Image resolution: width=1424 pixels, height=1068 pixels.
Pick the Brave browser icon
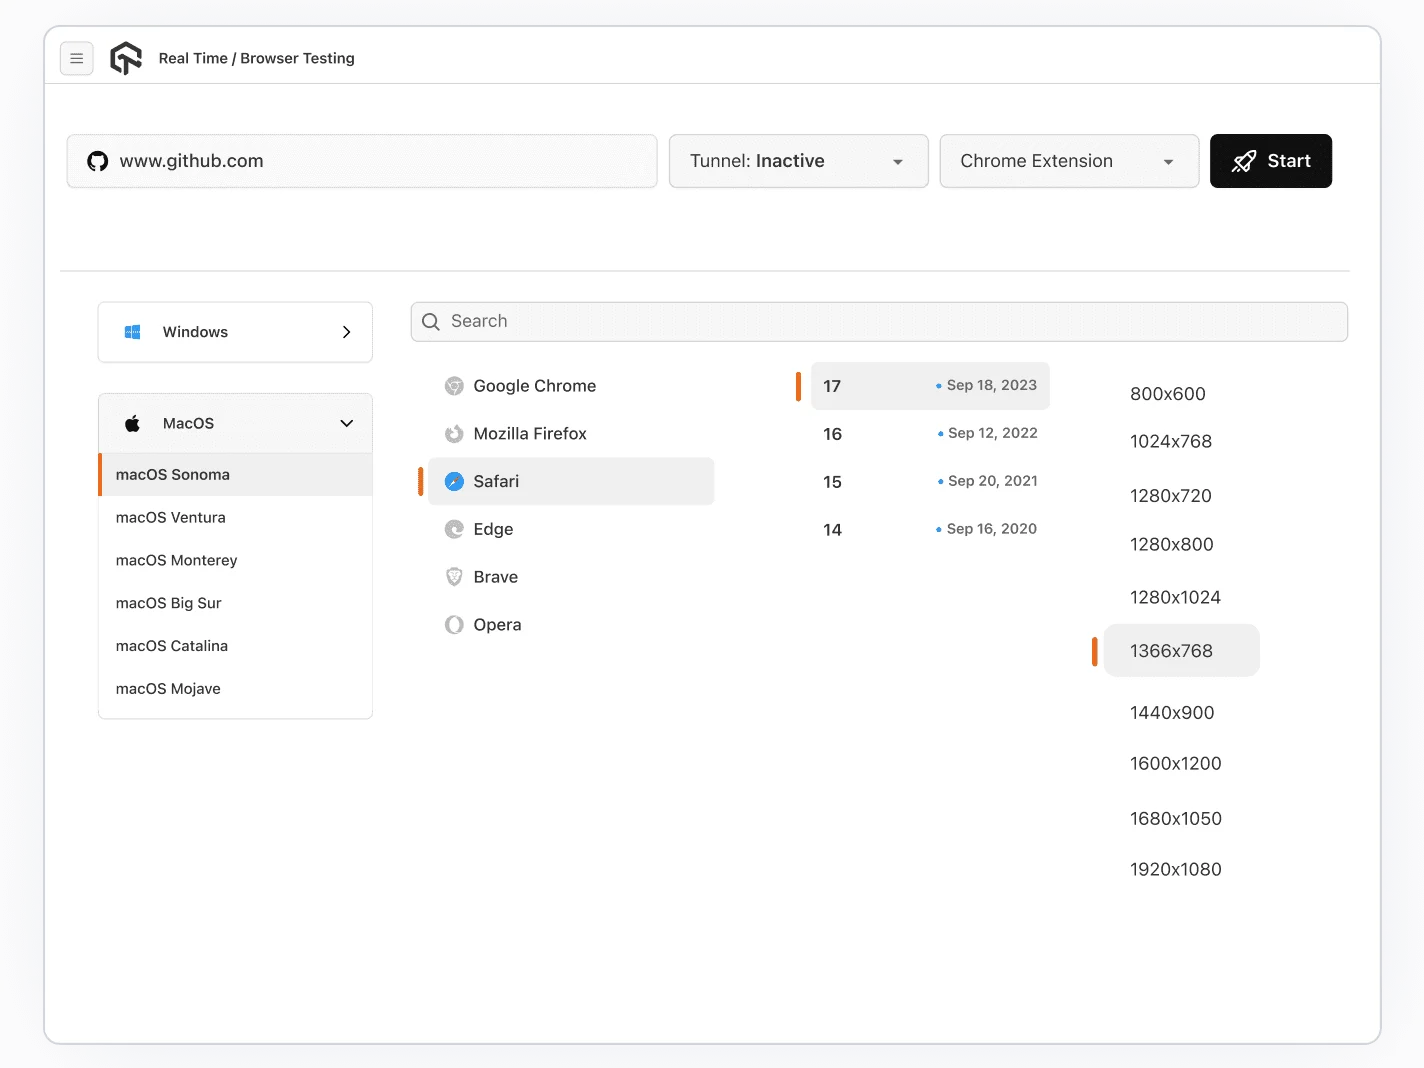454,577
